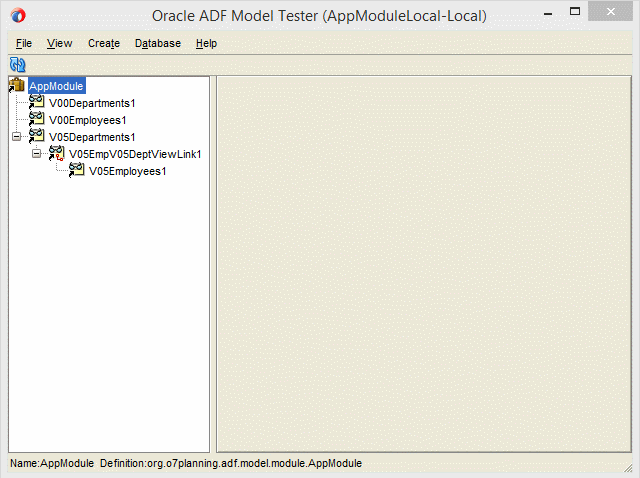Open the View menu

[60, 43]
